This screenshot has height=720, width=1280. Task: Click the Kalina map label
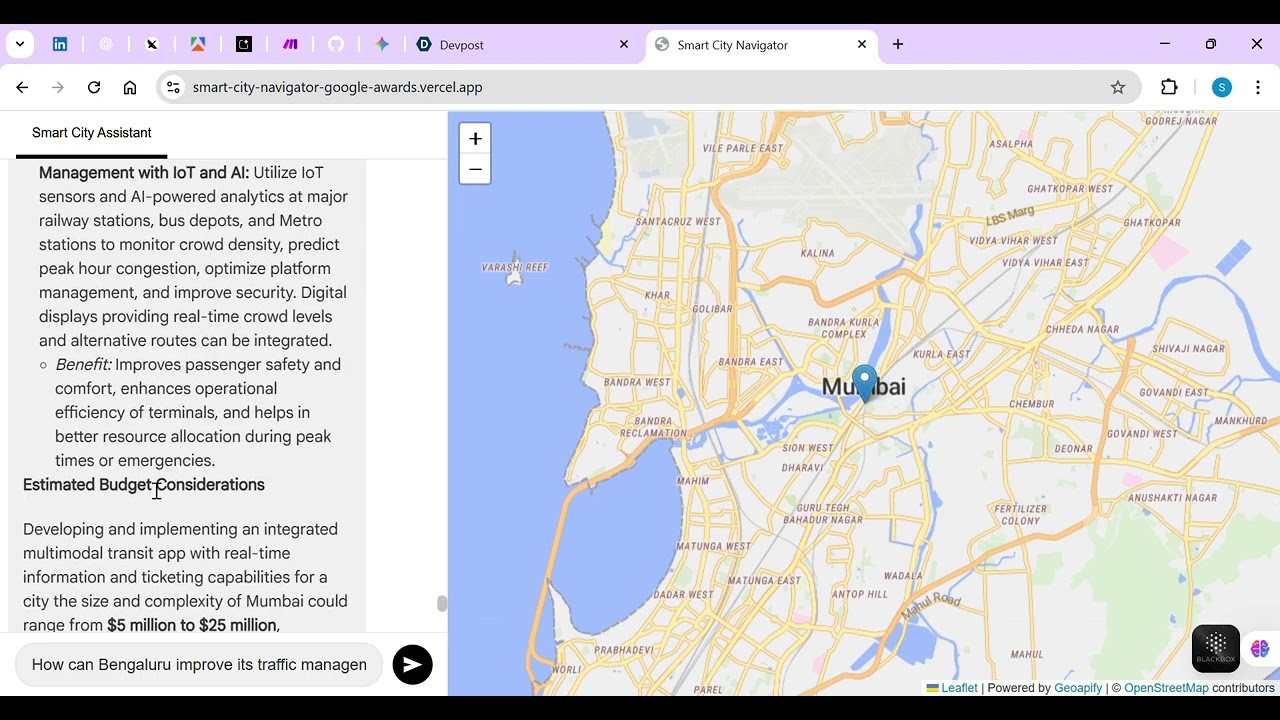[x=817, y=253]
